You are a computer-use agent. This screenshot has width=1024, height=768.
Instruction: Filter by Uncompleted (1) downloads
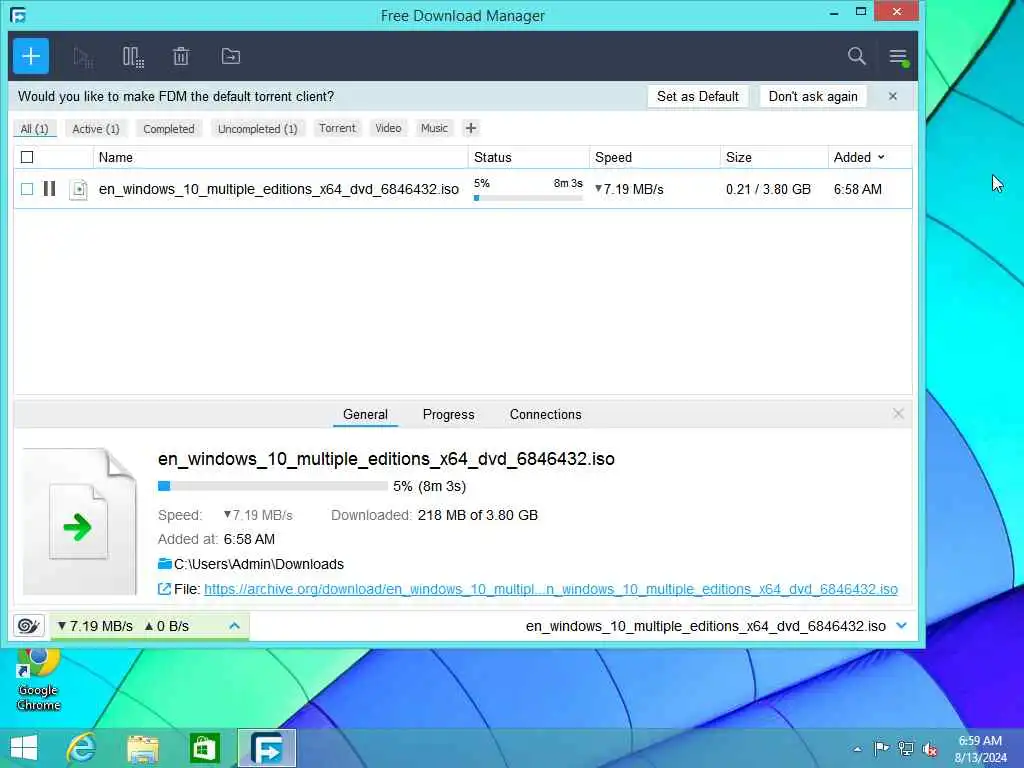tap(257, 129)
